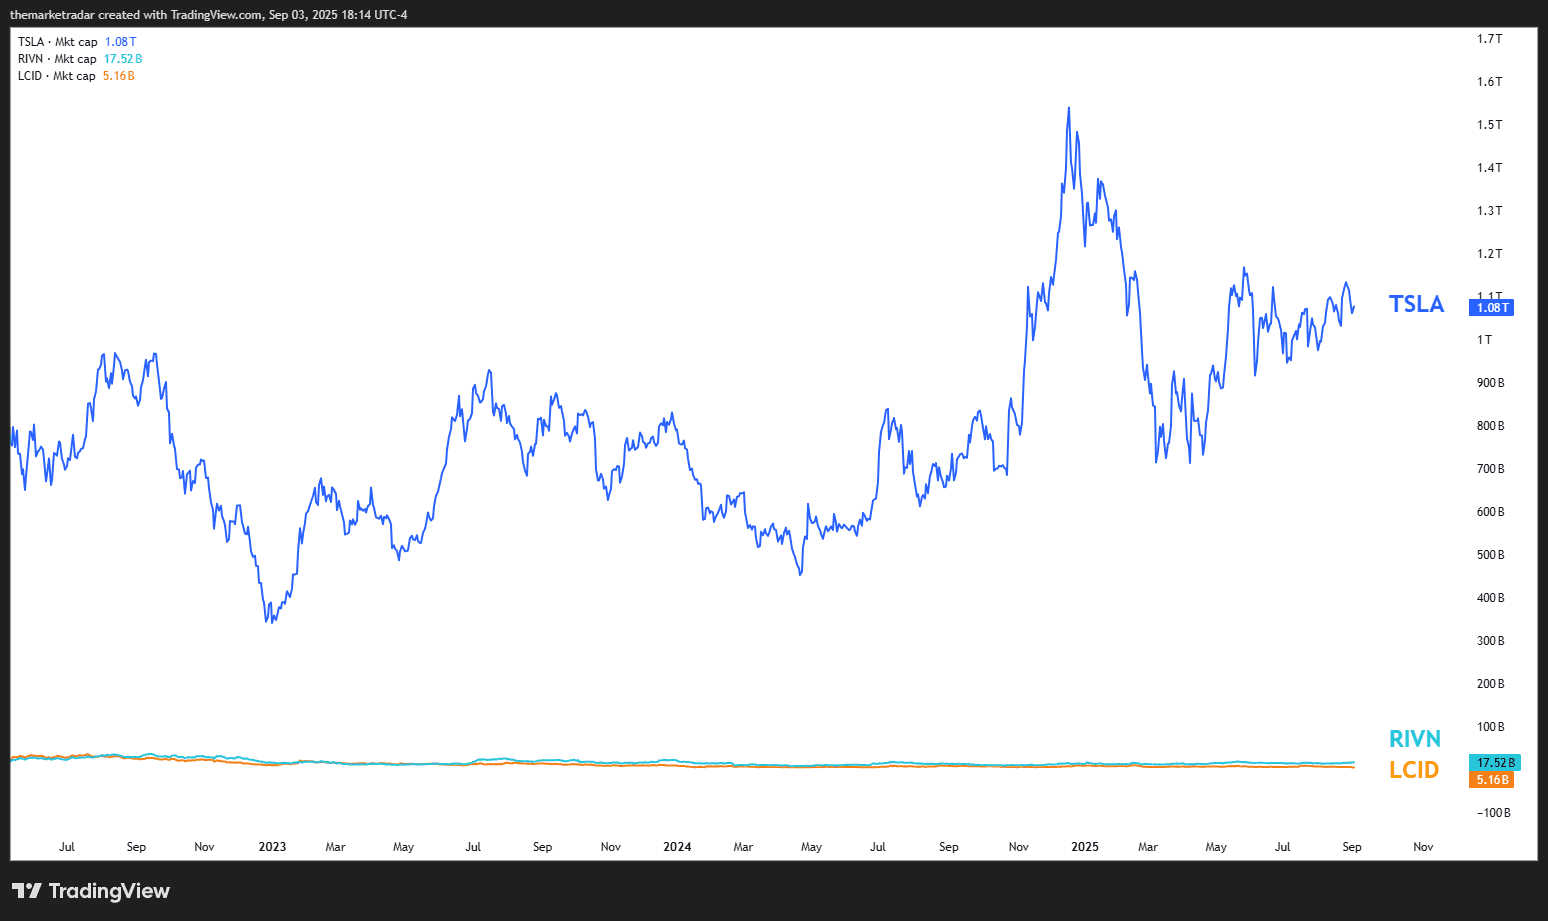Click the −100B label on price axis
1548x921 pixels.
[1493, 813]
